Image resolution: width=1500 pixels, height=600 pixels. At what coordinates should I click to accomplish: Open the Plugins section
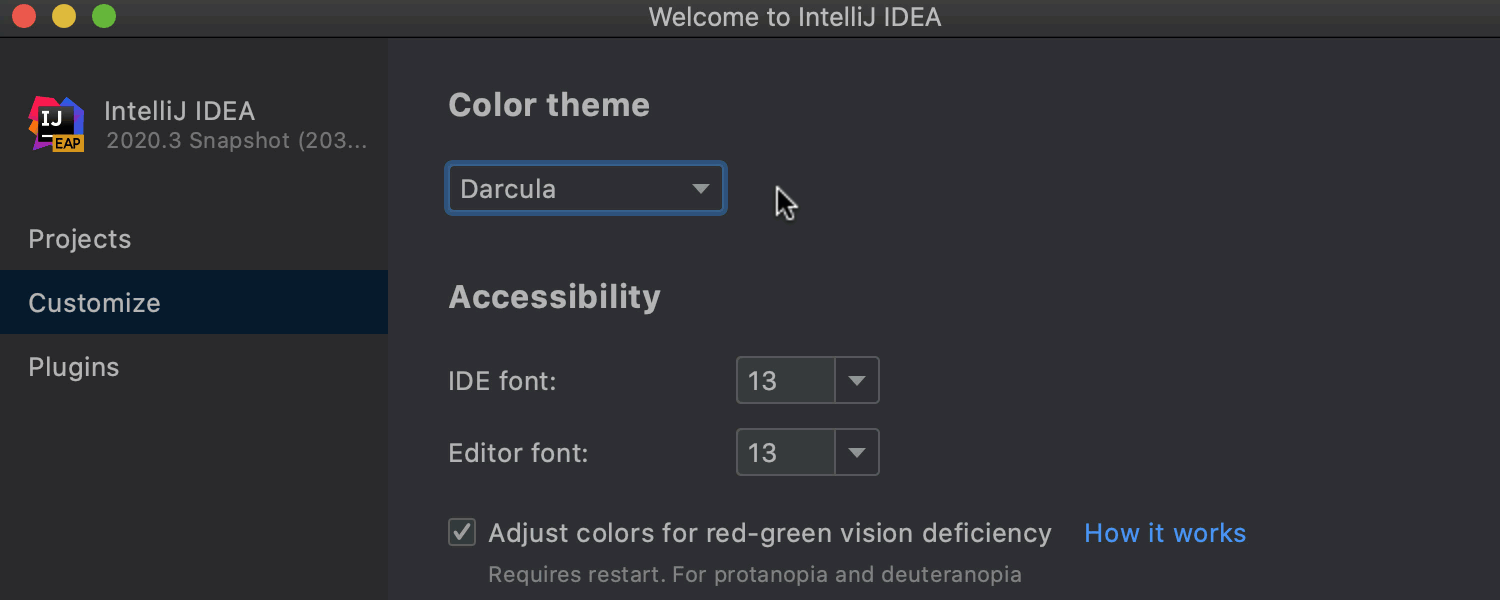73,366
